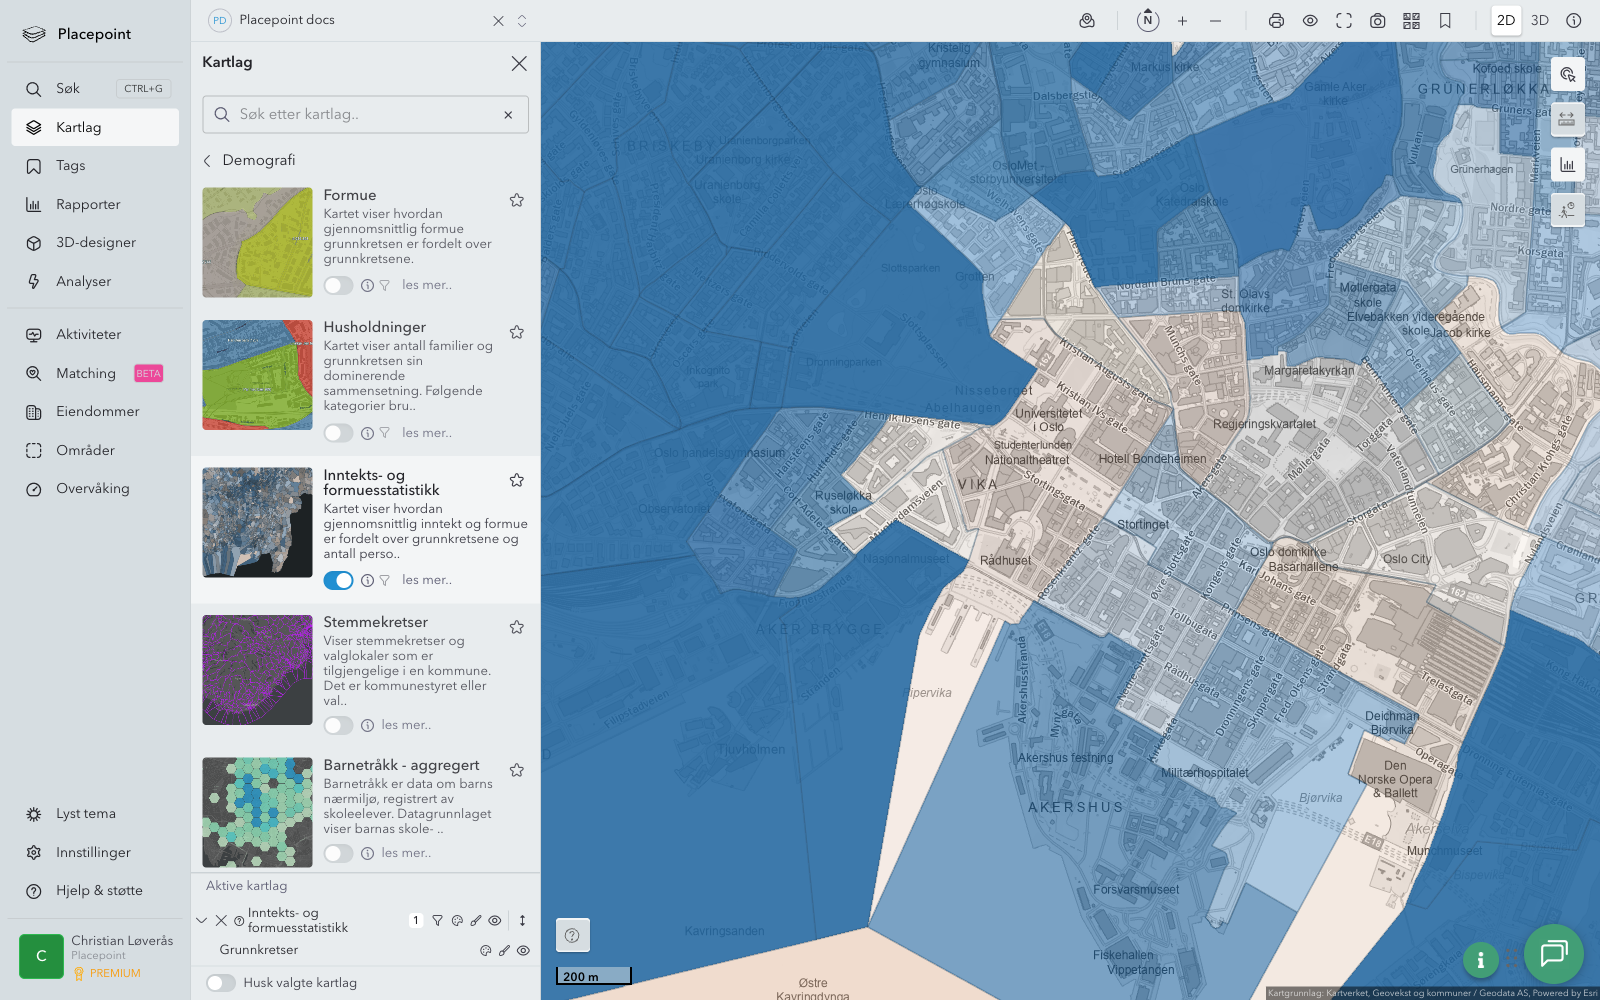This screenshot has width=1600, height=1000.
Task: Disable Inntekts- og formuesstatistikk layer toggle
Action: pos(338,581)
